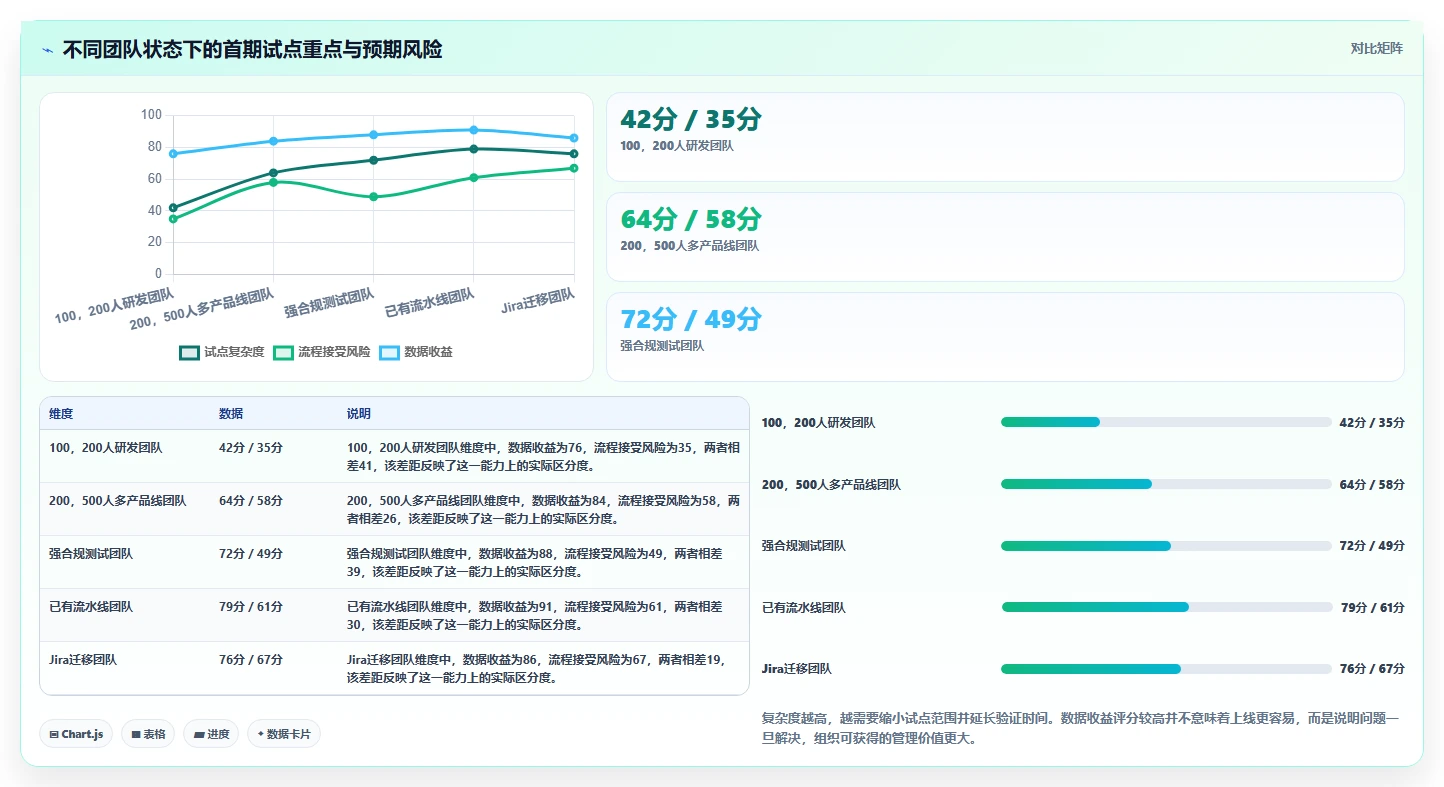
Task: Click the chart axis label Jira迁移团队
Action: coord(538,301)
